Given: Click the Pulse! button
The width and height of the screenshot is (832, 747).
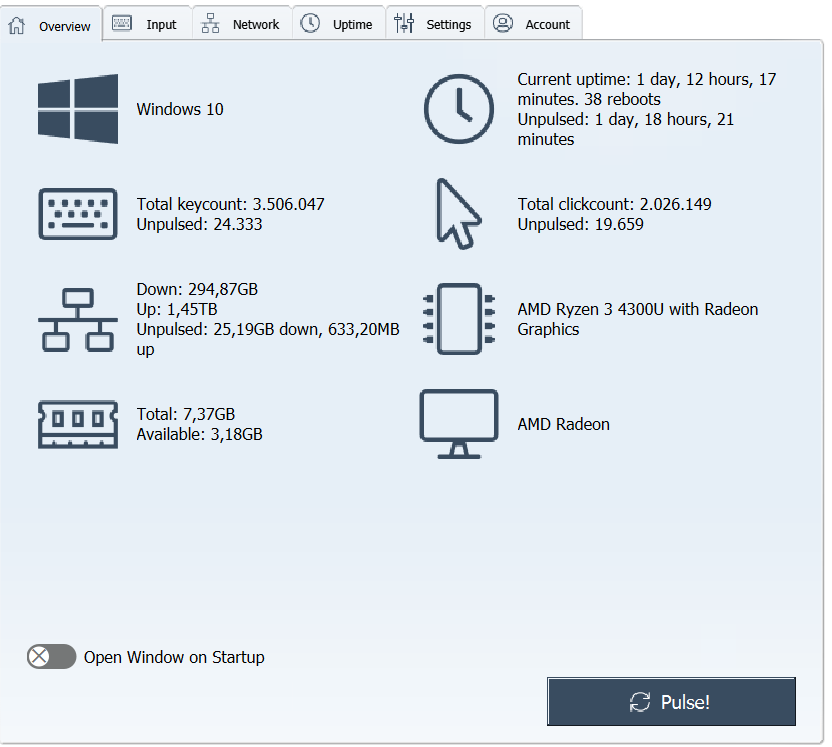Looking at the screenshot, I should pyautogui.click(x=671, y=701).
